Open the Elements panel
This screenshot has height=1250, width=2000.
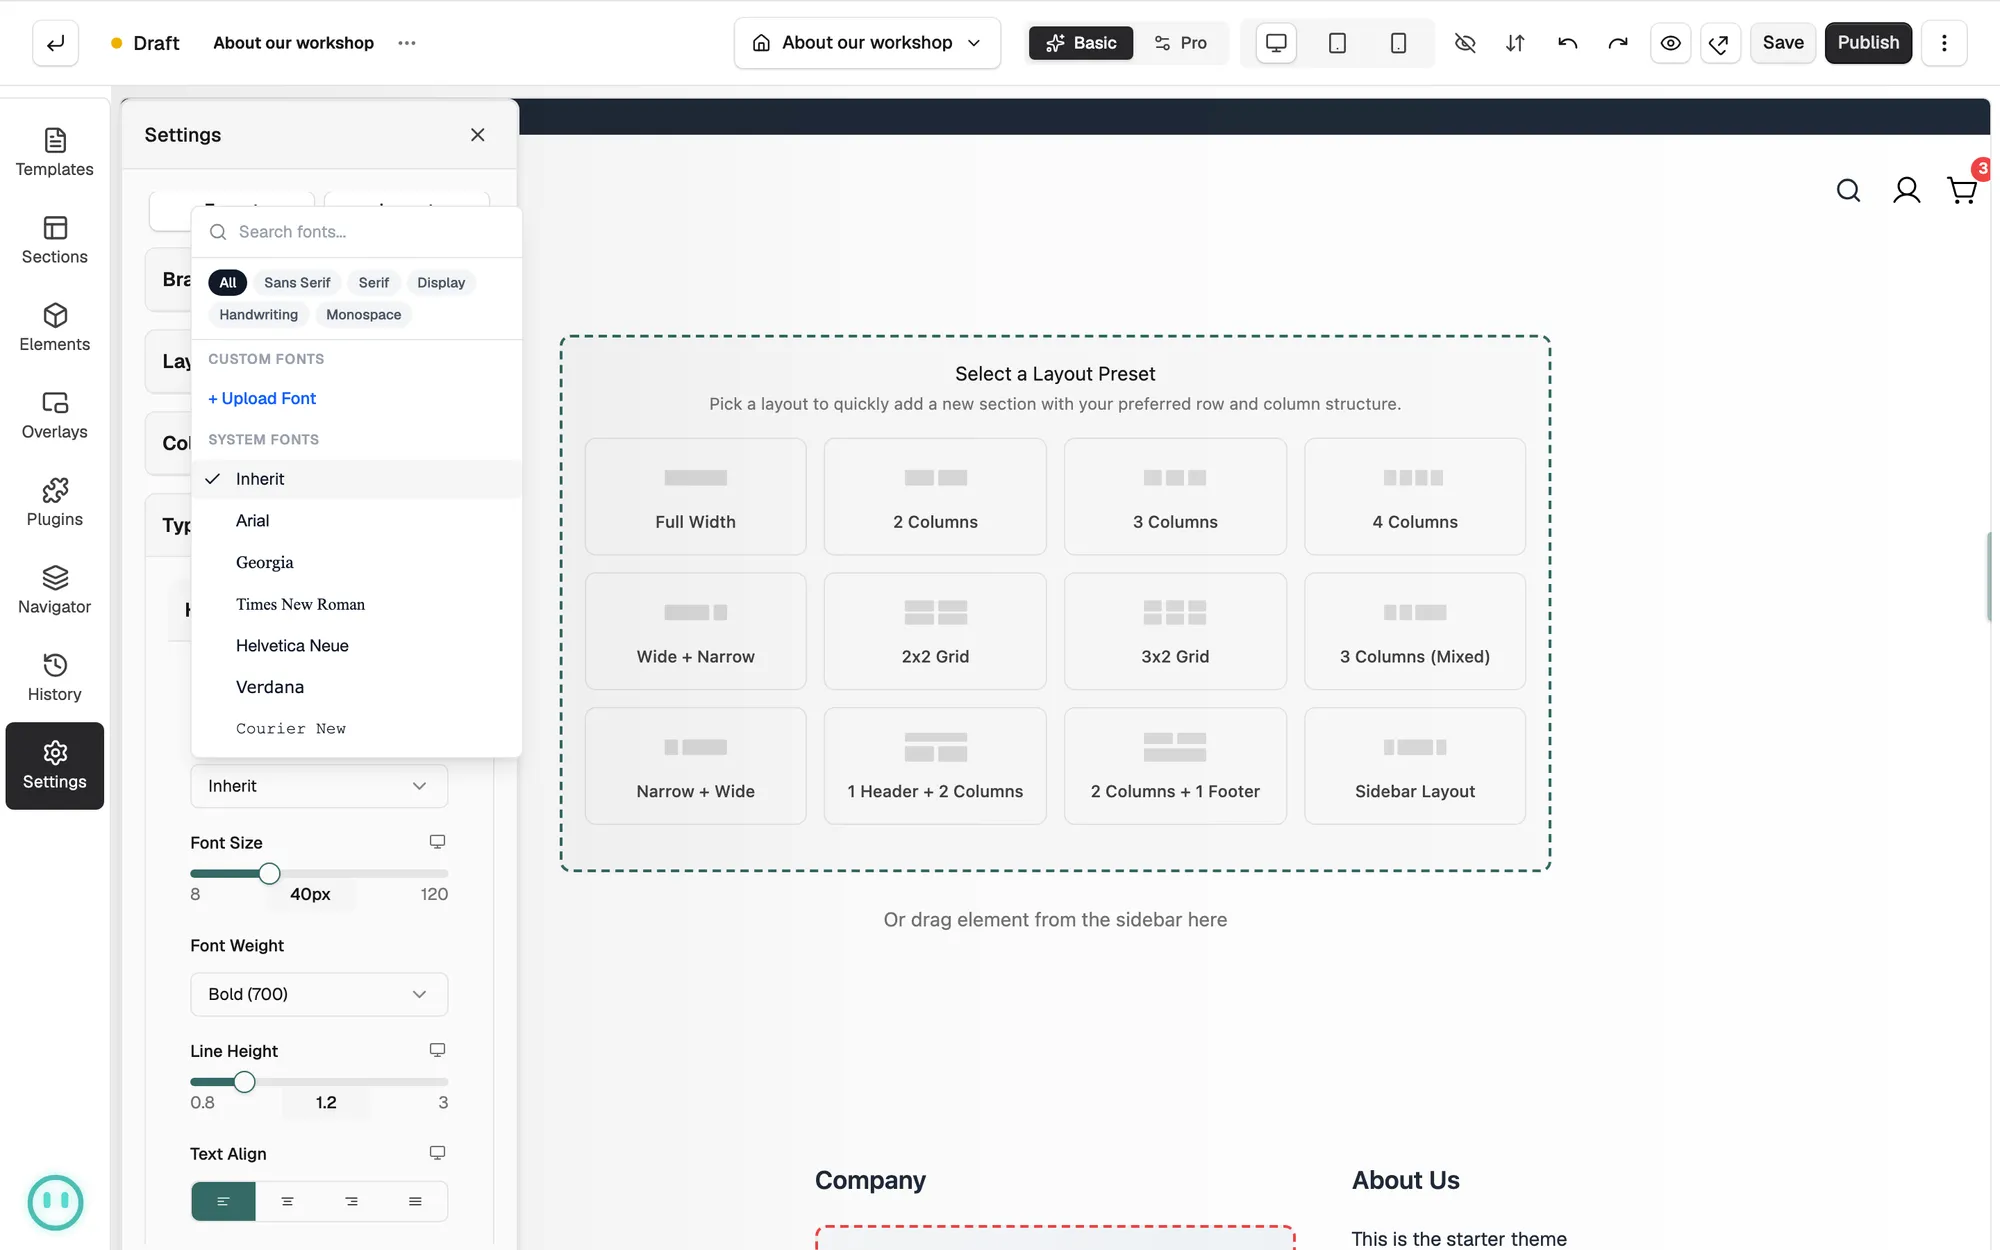(x=54, y=328)
